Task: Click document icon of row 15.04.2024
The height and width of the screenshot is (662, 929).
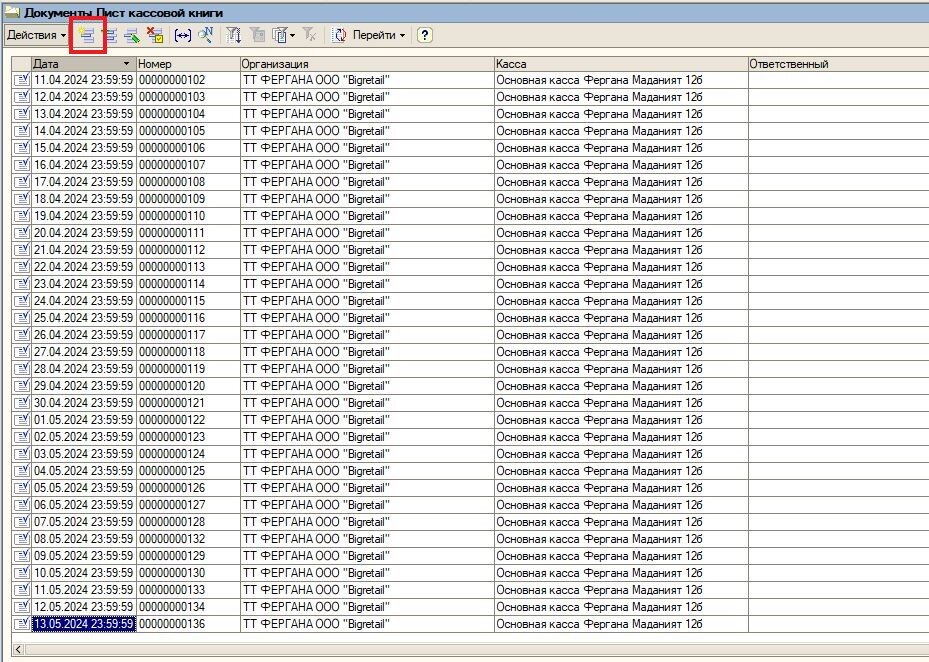Action: 21,148
